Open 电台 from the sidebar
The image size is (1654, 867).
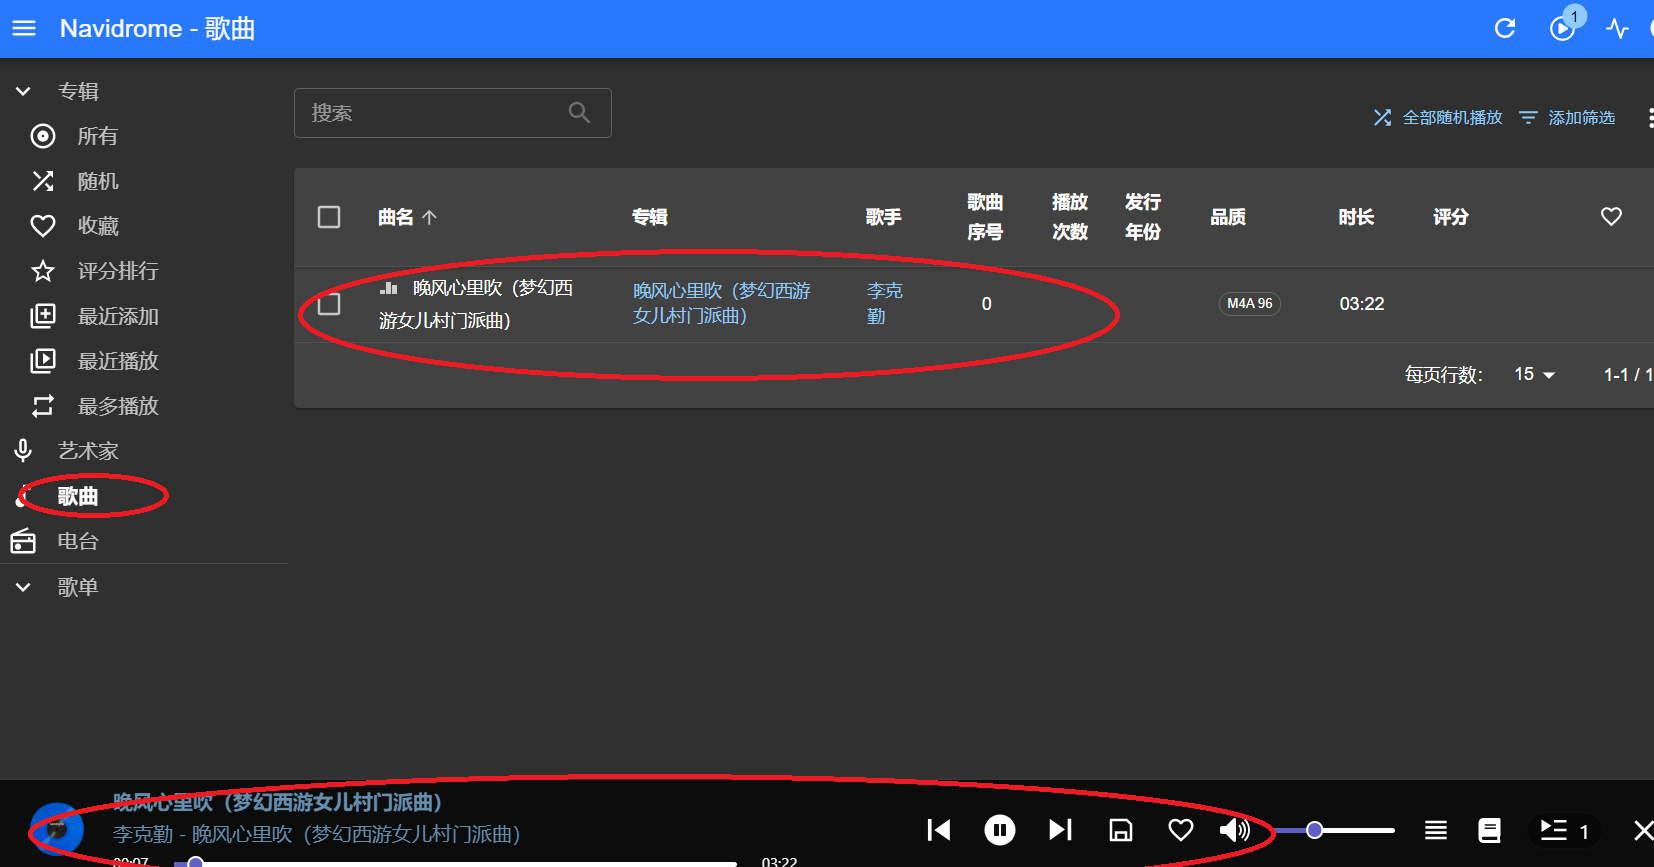(78, 541)
